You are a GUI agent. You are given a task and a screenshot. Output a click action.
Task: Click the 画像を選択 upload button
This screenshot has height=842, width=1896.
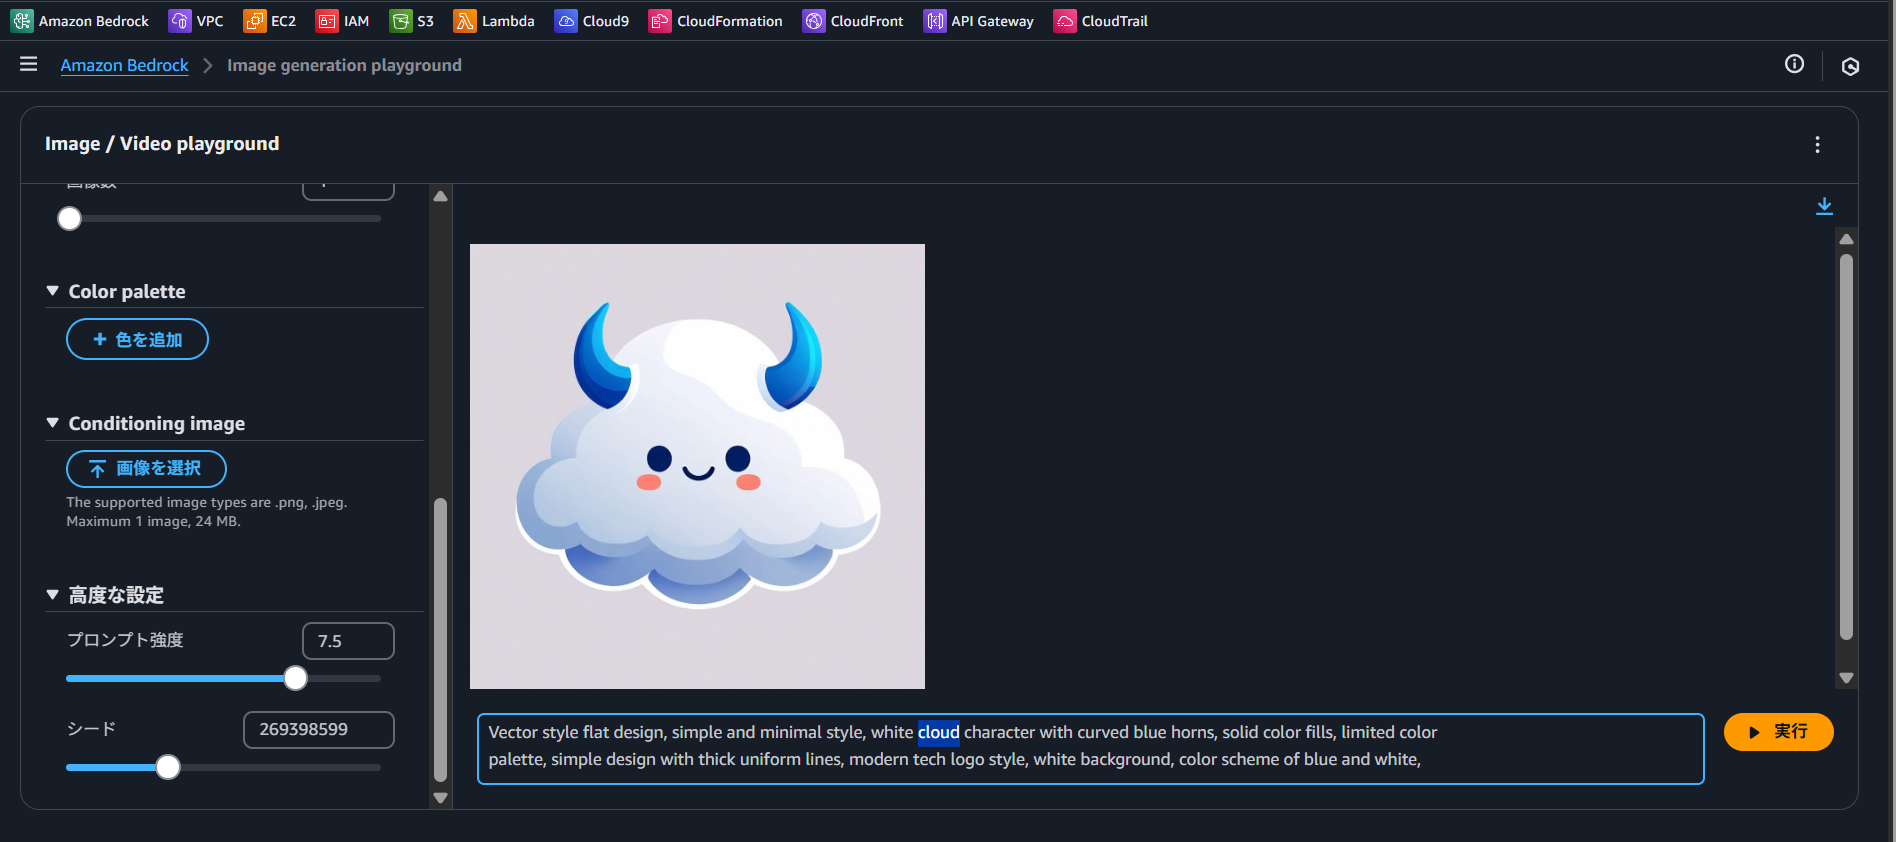146,468
